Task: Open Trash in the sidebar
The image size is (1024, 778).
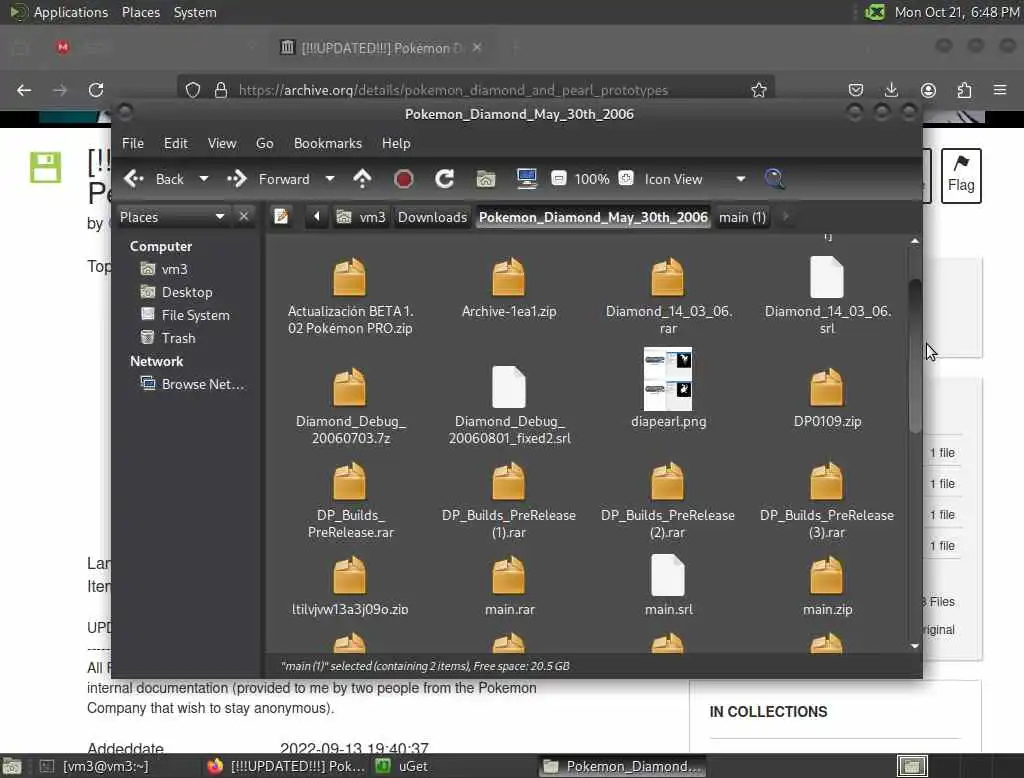Action: tap(168, 338)
